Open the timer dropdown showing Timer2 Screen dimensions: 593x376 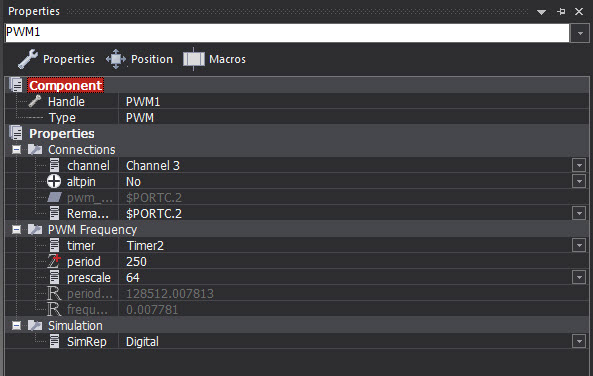point(579,245)
